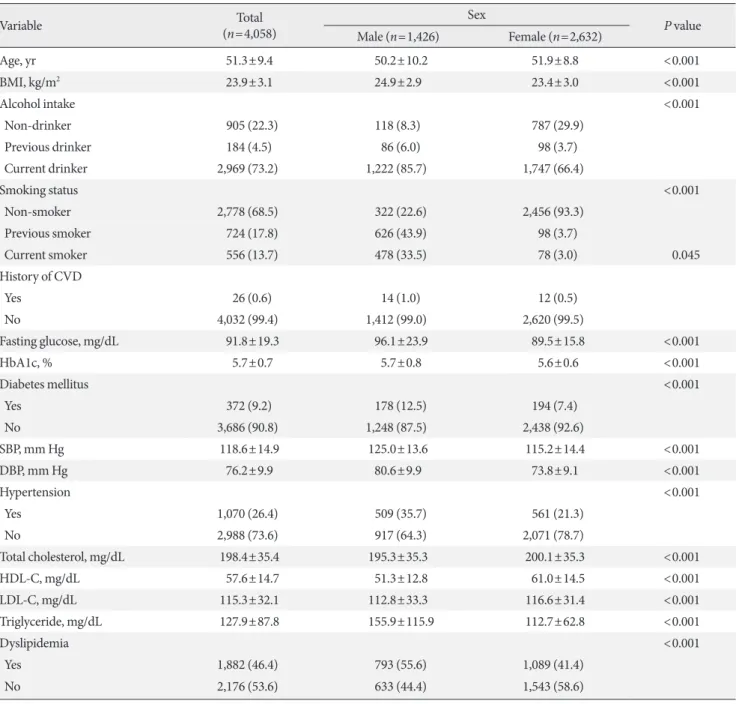Select female DBP value '73.8±9.1'
Image resolution: width=736 pixels, height=704 pixels.
click(x=555, y=471)
